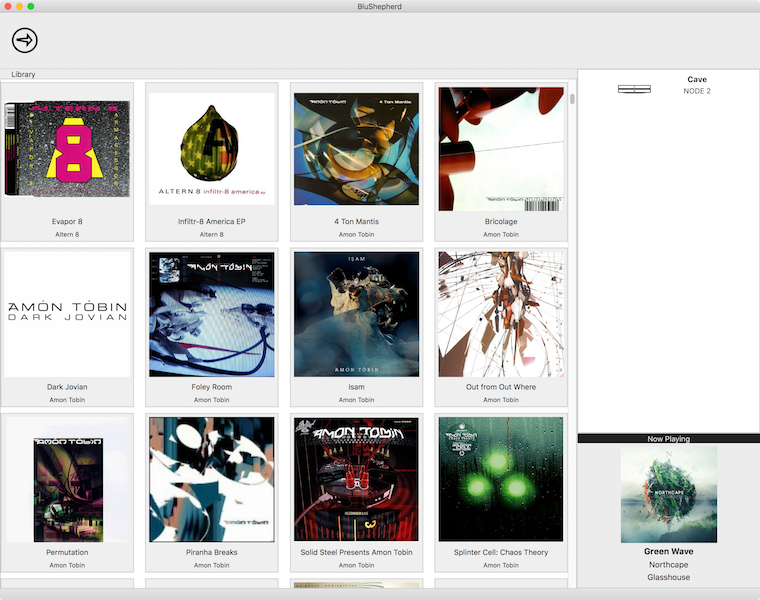Click Amon Tobin artist under 4 Ton Mantis
Viewport: 760px width, 600px height.
356,235
